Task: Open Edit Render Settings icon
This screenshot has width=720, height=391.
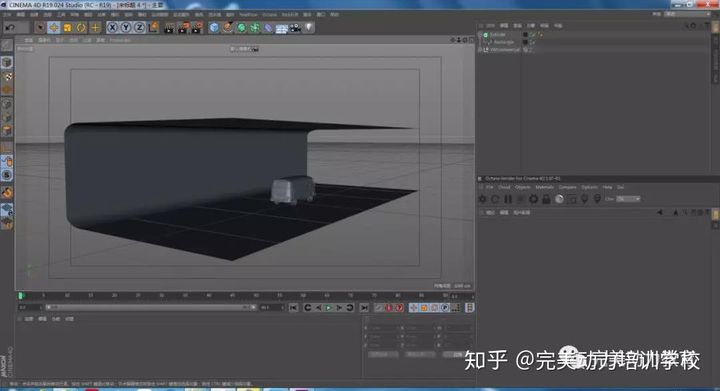Action: 197,28
